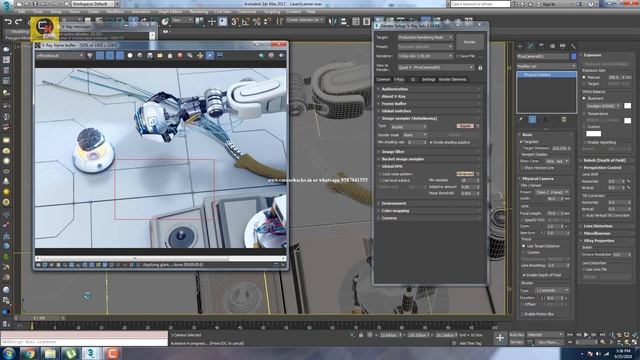
Task: Expand the Lens Distortion rollout
Action: click(606, 226)
